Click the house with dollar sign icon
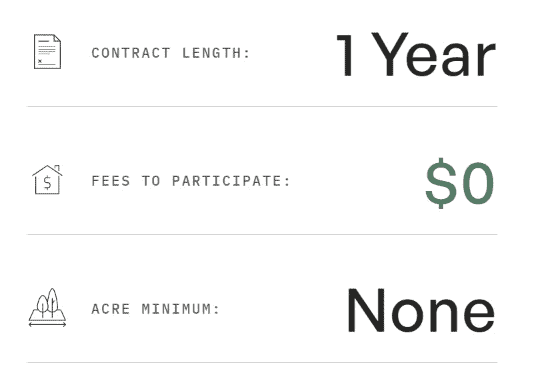The width and height of the screenshot is (534, 371). pos(47,180)
